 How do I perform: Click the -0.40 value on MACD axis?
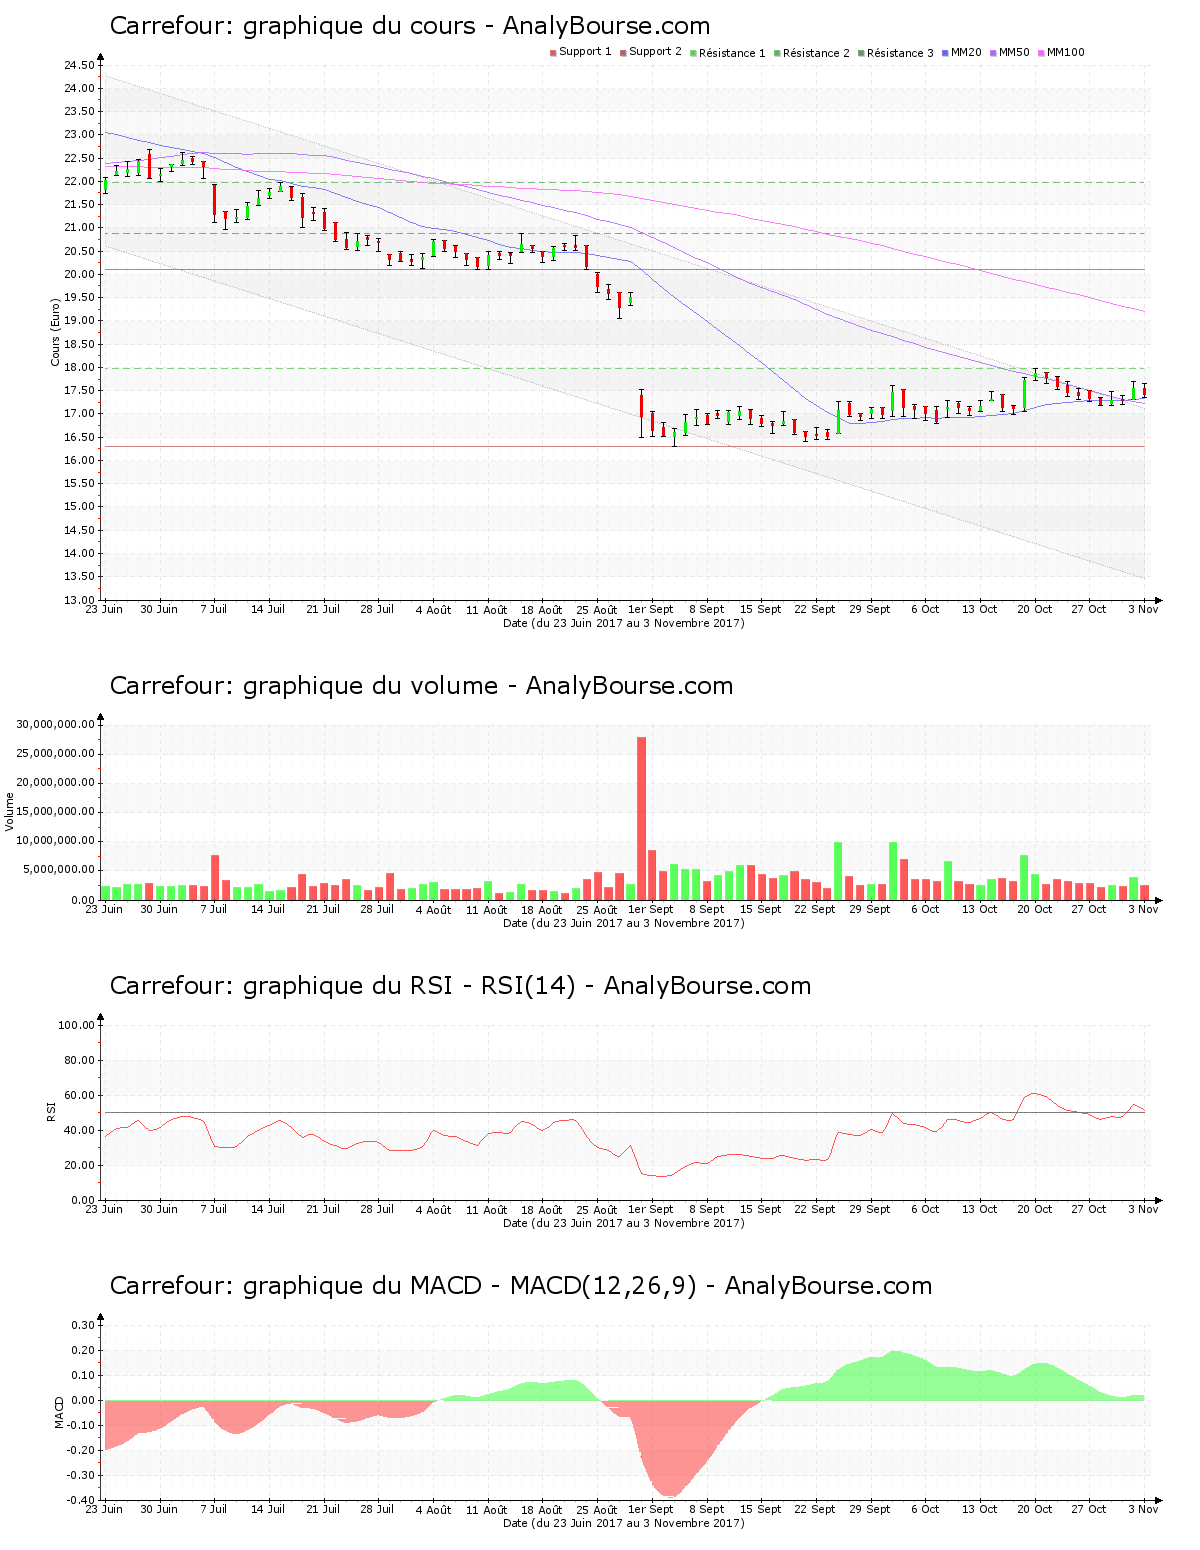pos(81,1501)
